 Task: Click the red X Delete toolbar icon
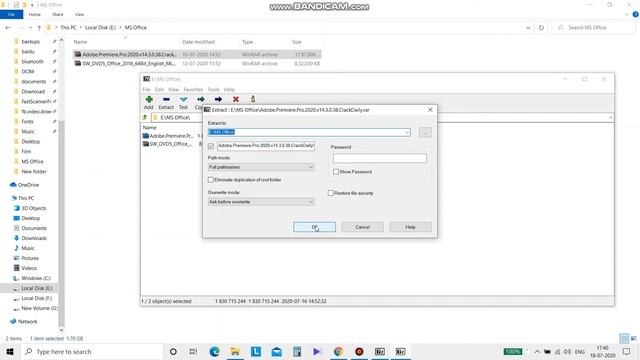[x=236, y=99]
